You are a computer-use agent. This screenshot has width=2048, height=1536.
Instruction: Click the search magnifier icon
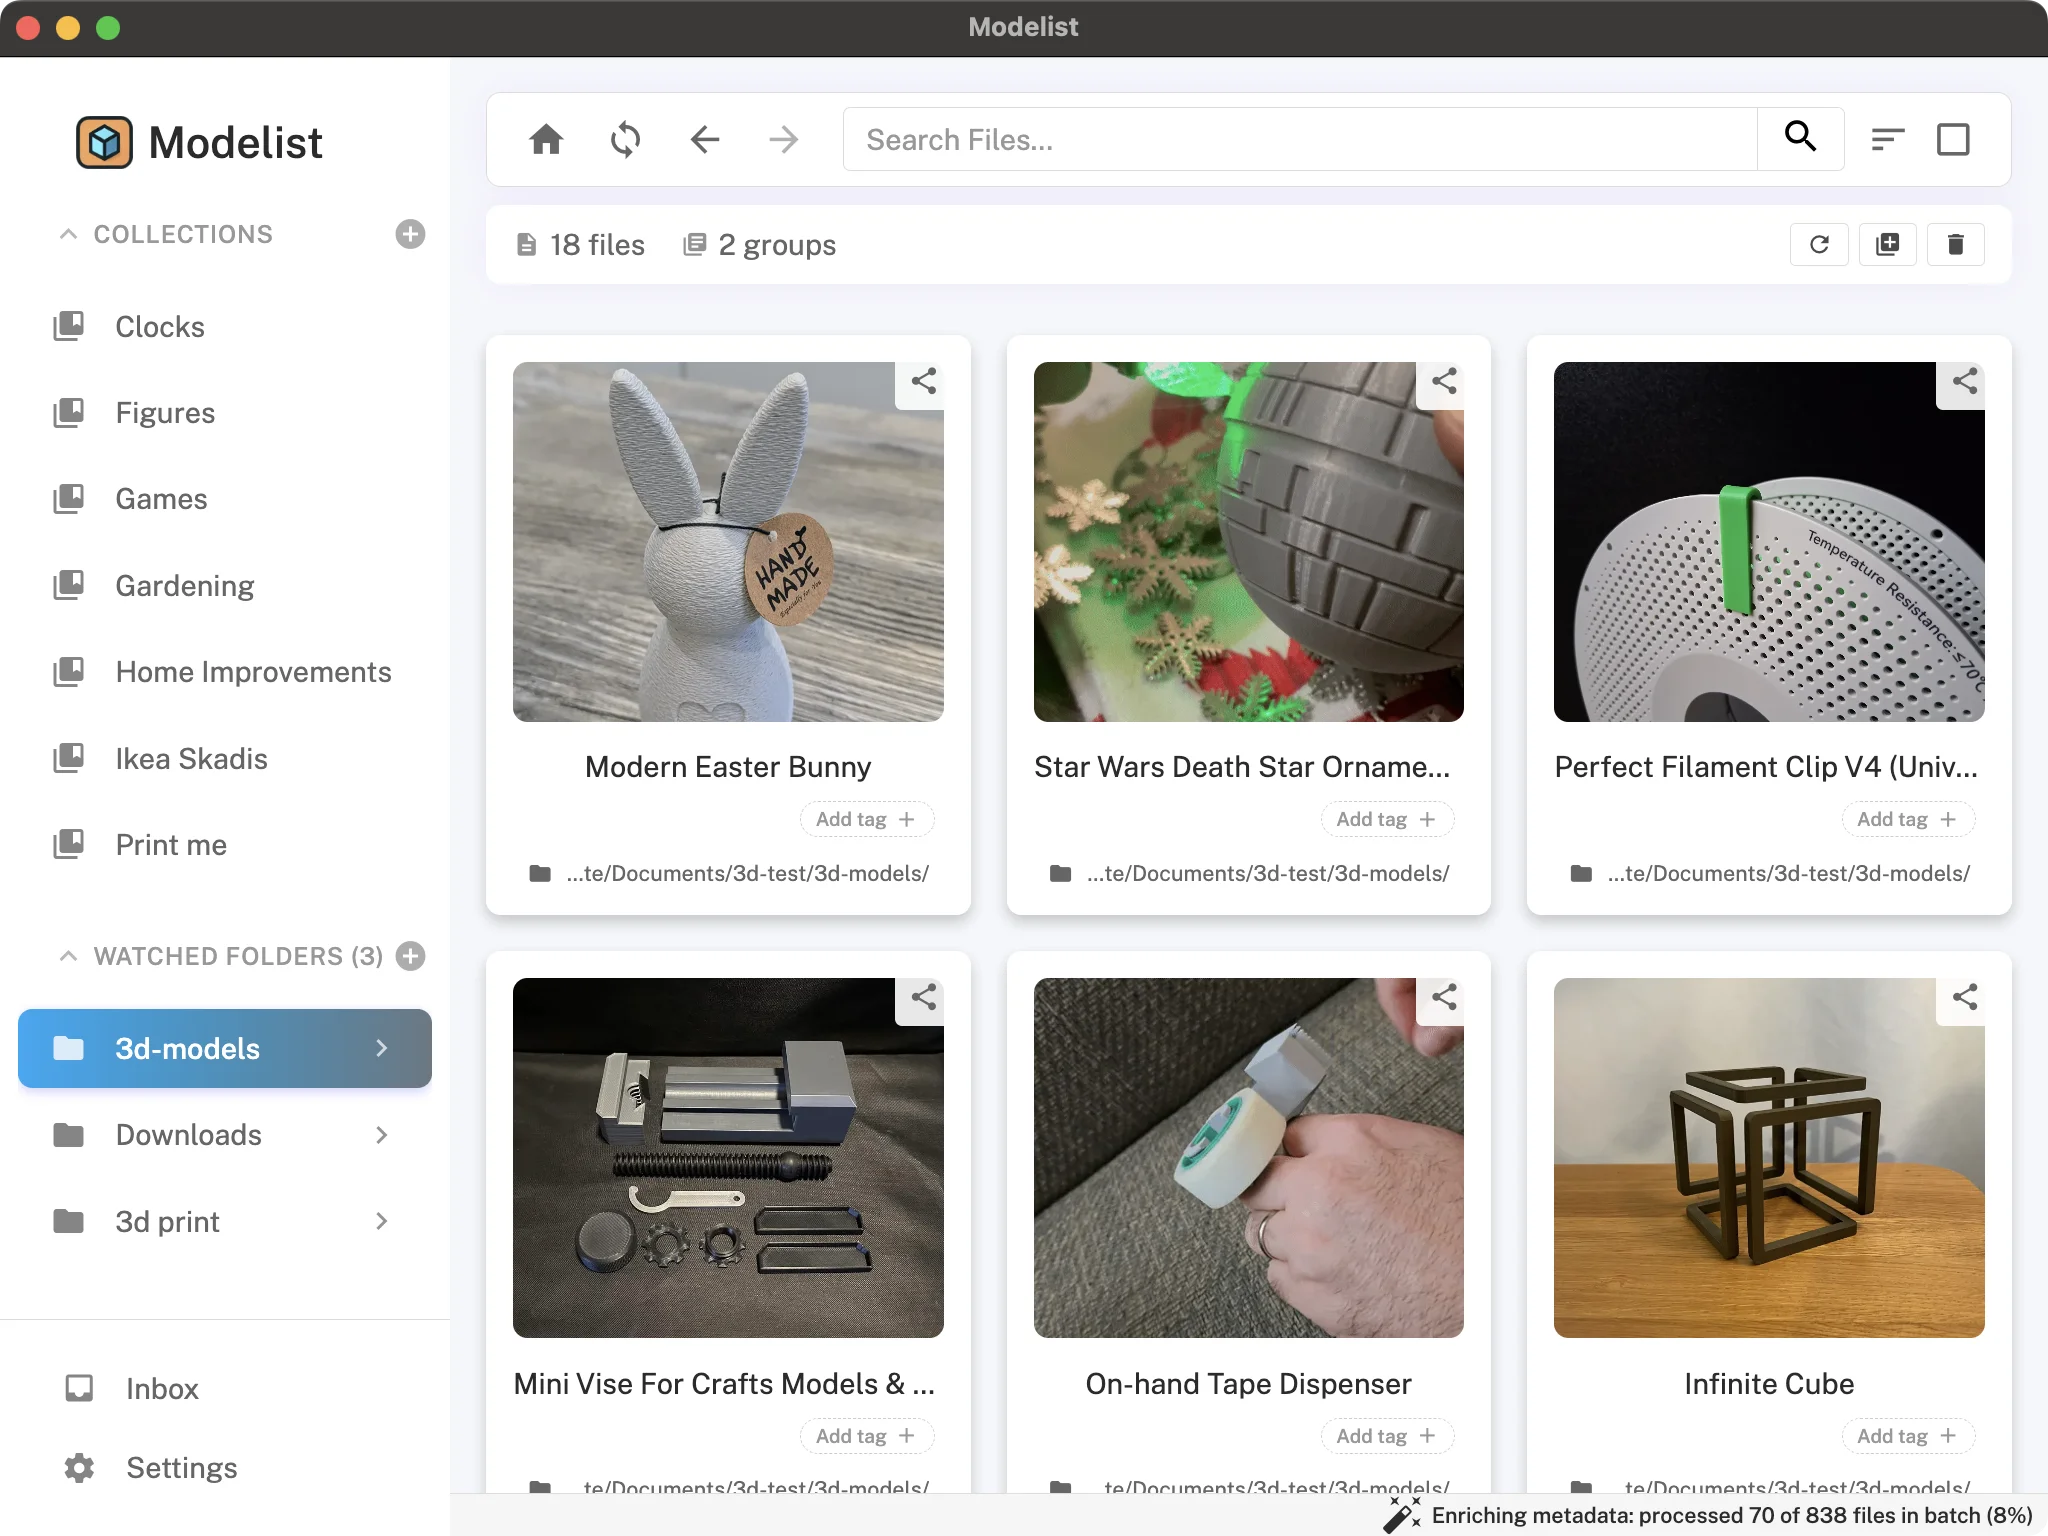1799,139
